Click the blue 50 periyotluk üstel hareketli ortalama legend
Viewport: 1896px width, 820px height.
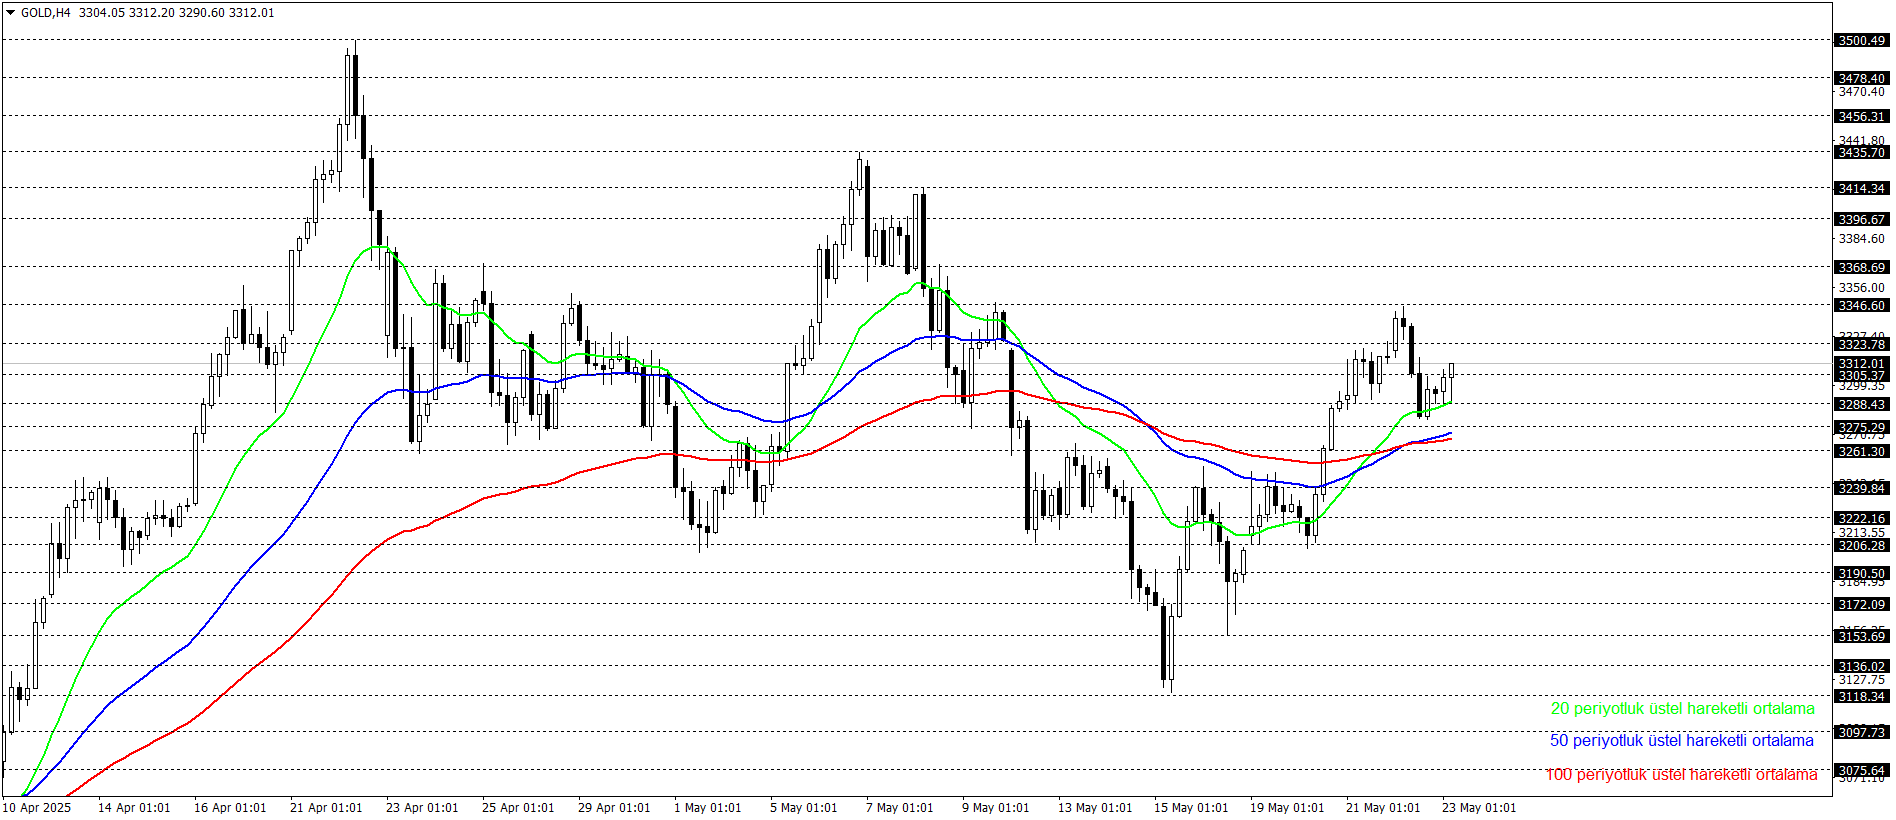coord(1681,741)
